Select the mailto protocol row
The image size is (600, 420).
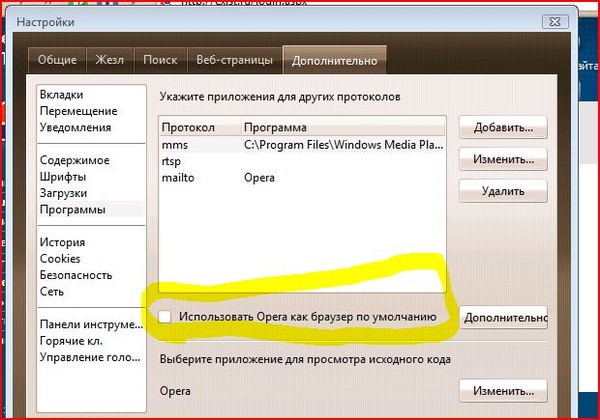tap(302, 178)
